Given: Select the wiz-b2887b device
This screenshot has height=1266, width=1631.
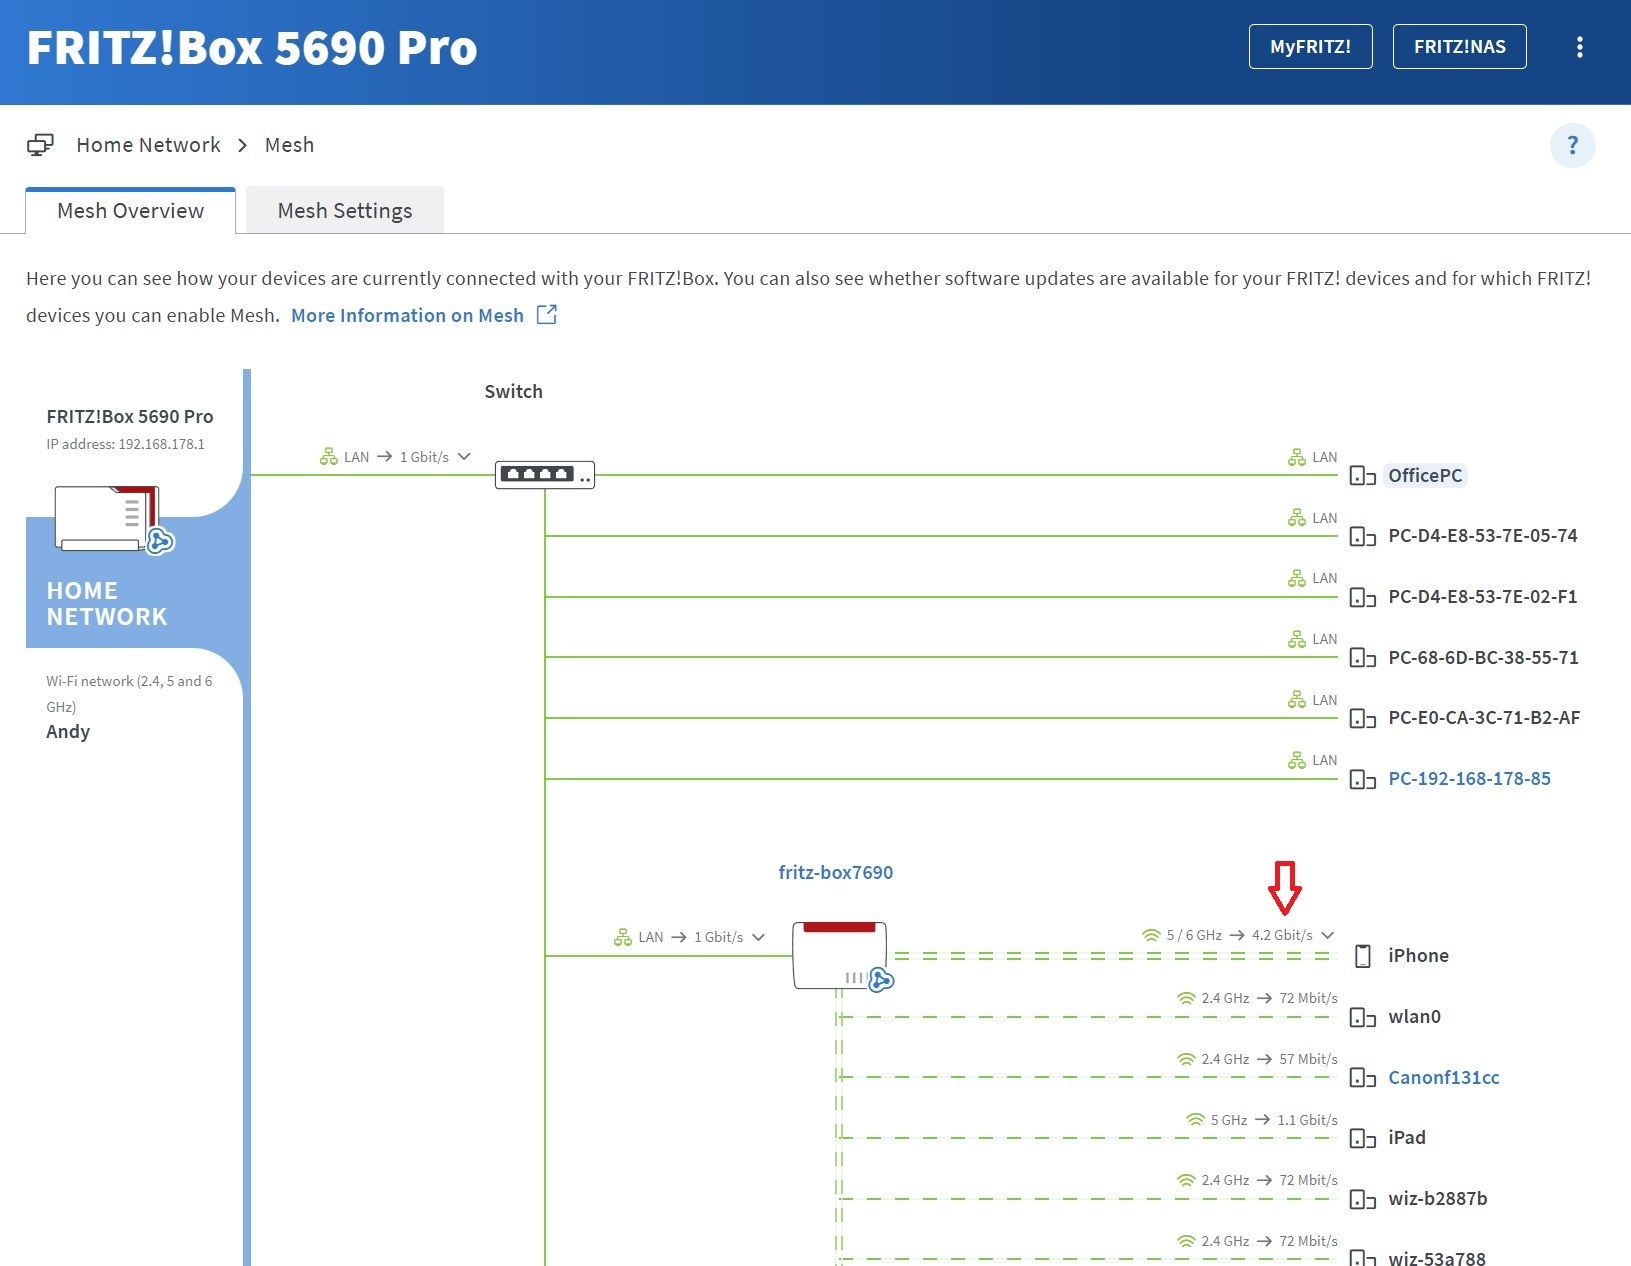Looking at the screenshot, I should pyautogui.click(x=1438, y=1198).
